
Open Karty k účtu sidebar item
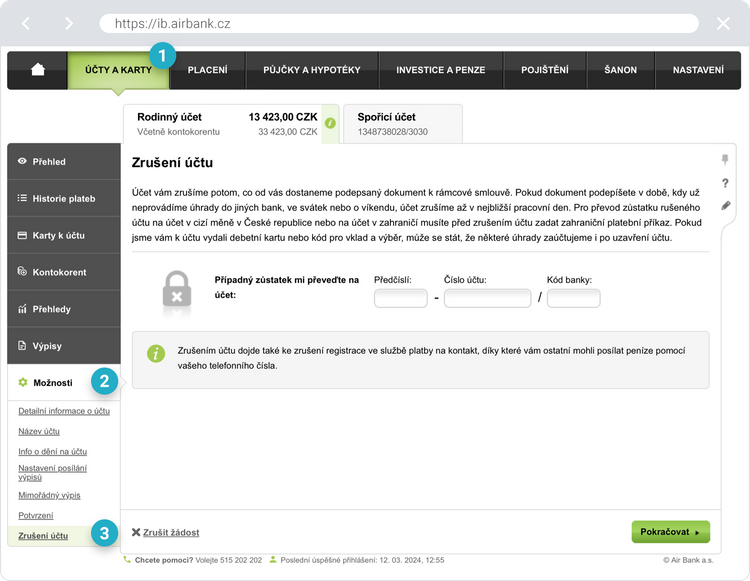tap(64, 235)
